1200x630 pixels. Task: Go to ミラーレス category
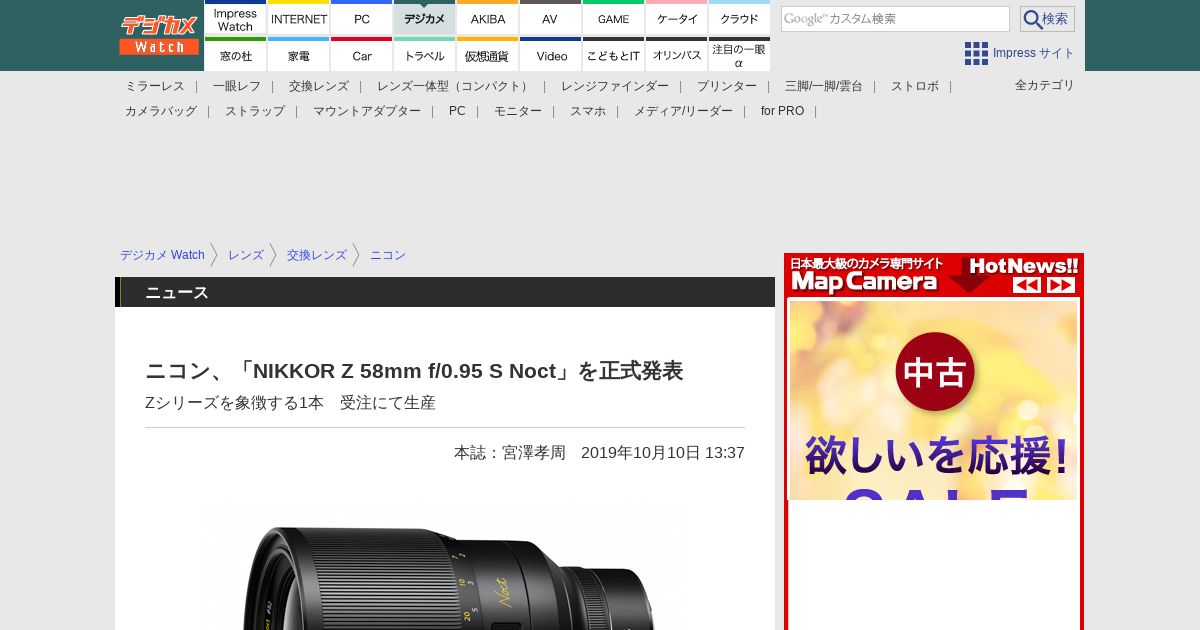click(x=155, y=86)
